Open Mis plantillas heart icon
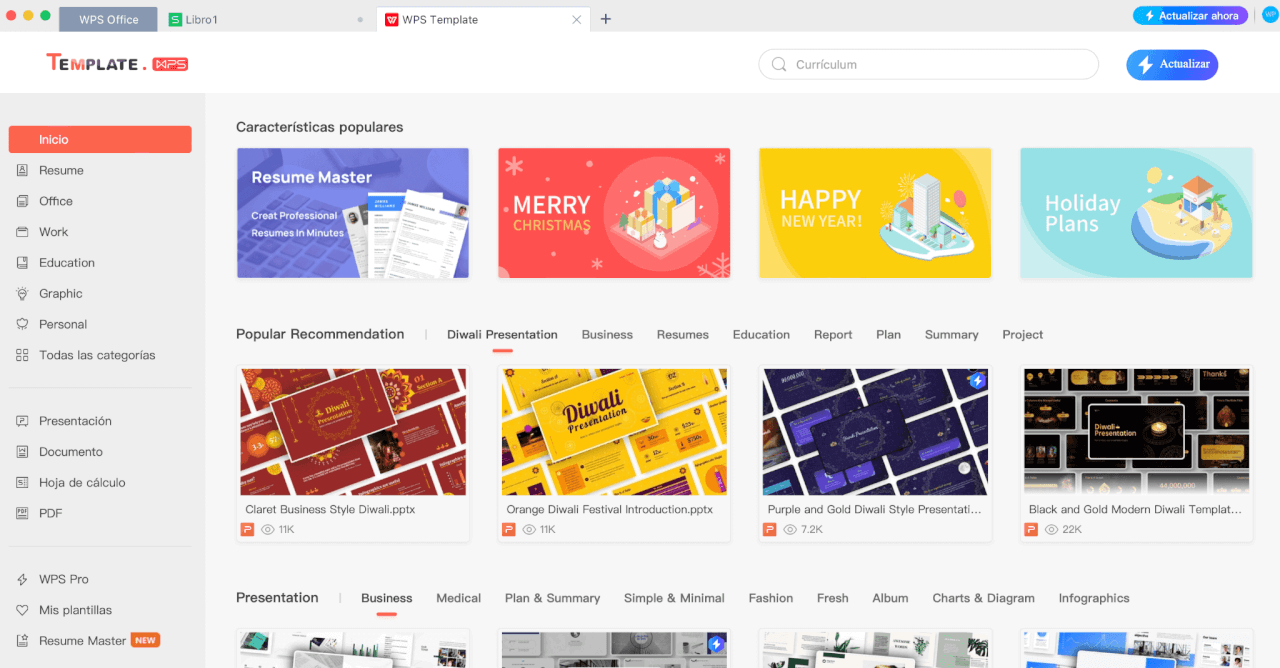 tap(22, 611)
